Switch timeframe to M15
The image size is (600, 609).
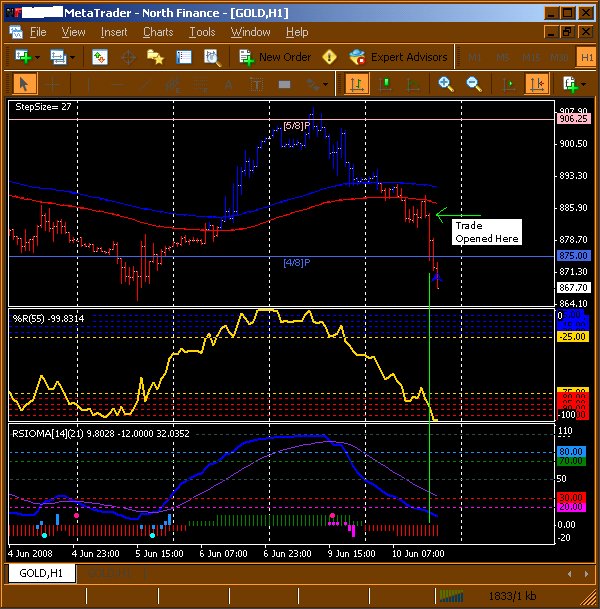click(531, 58)
